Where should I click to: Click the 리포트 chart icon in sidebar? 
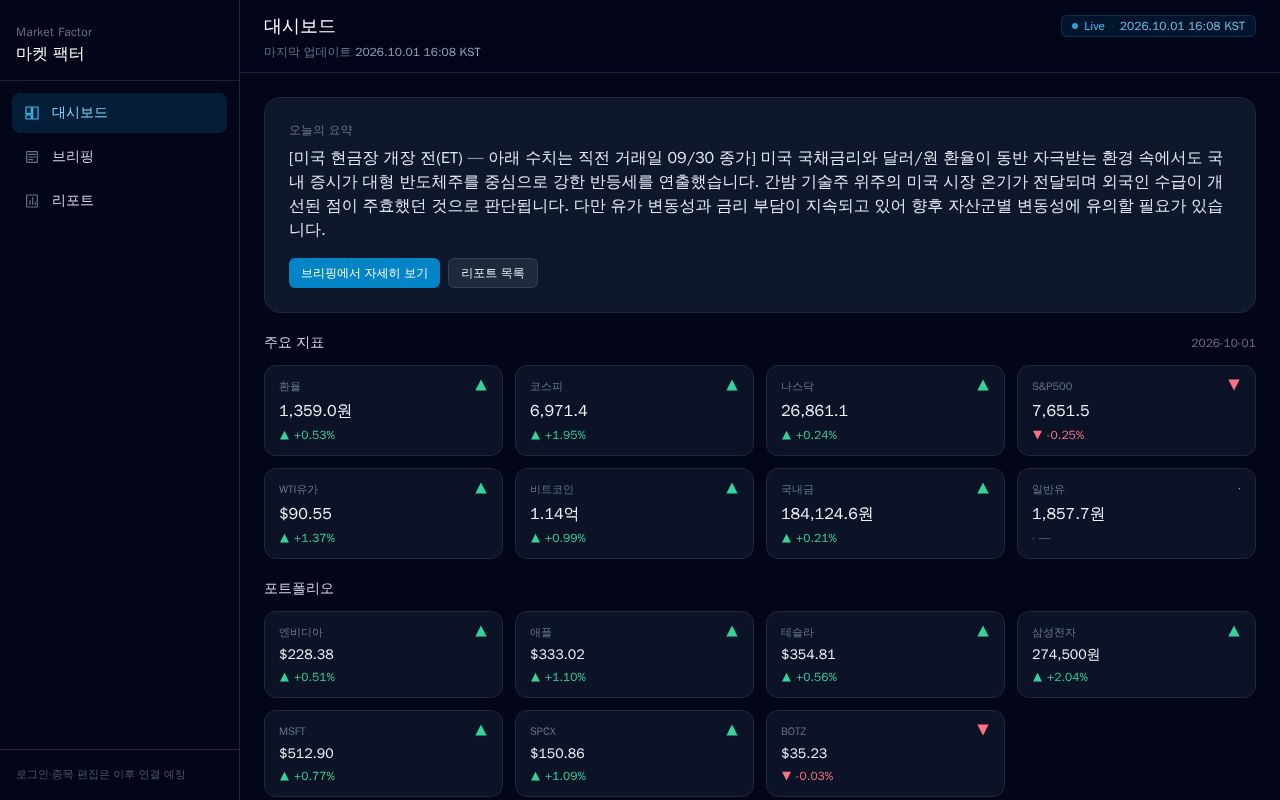pyautogui.click(x=32, y=201)
